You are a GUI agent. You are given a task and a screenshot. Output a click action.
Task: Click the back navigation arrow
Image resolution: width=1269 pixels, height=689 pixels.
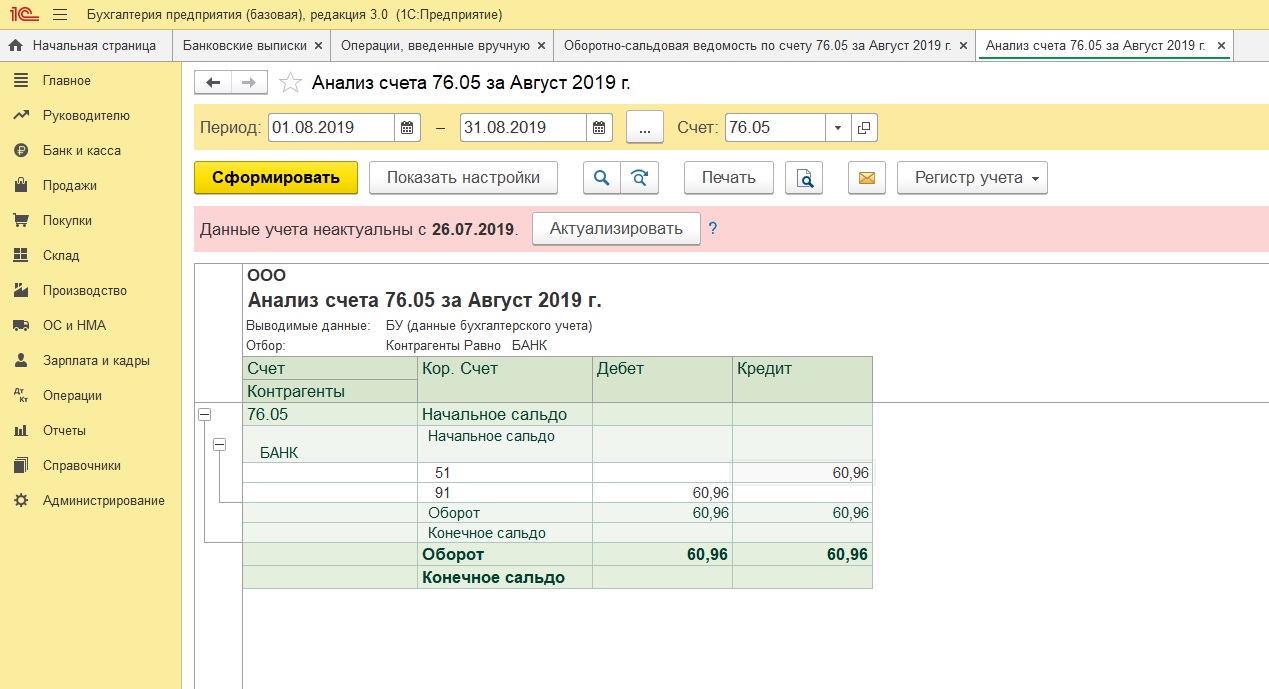point(213,82)
